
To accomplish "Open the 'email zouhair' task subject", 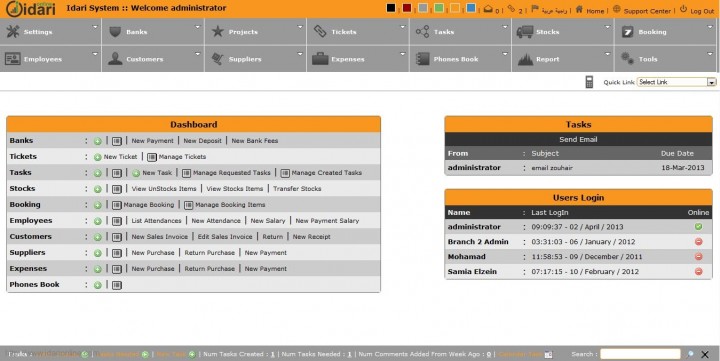I will [x=552, y=168].
